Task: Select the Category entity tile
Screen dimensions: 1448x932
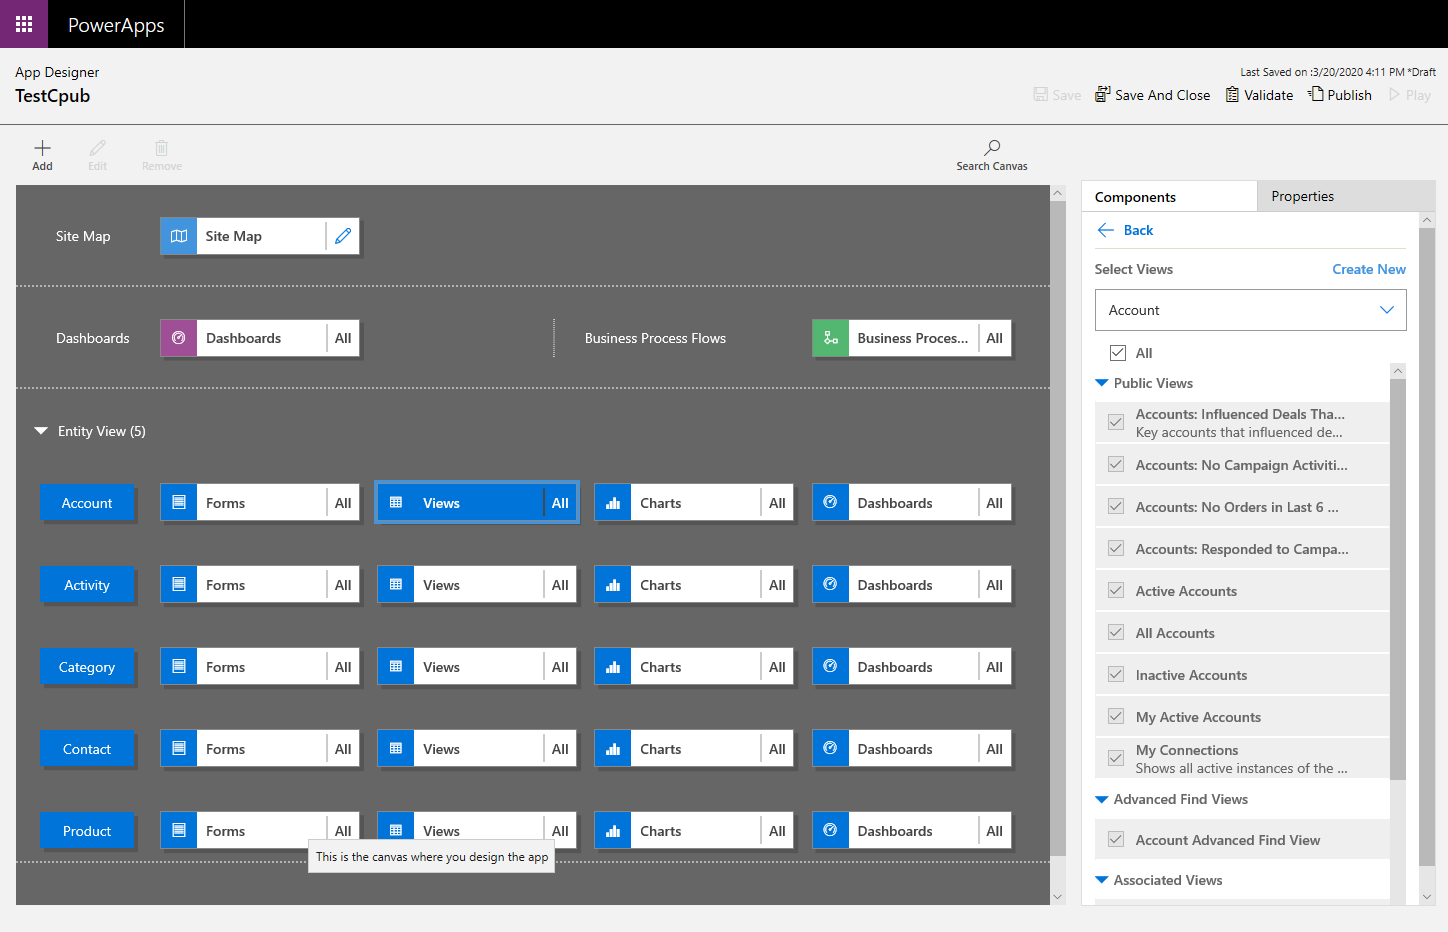Action: coord(87,667)
